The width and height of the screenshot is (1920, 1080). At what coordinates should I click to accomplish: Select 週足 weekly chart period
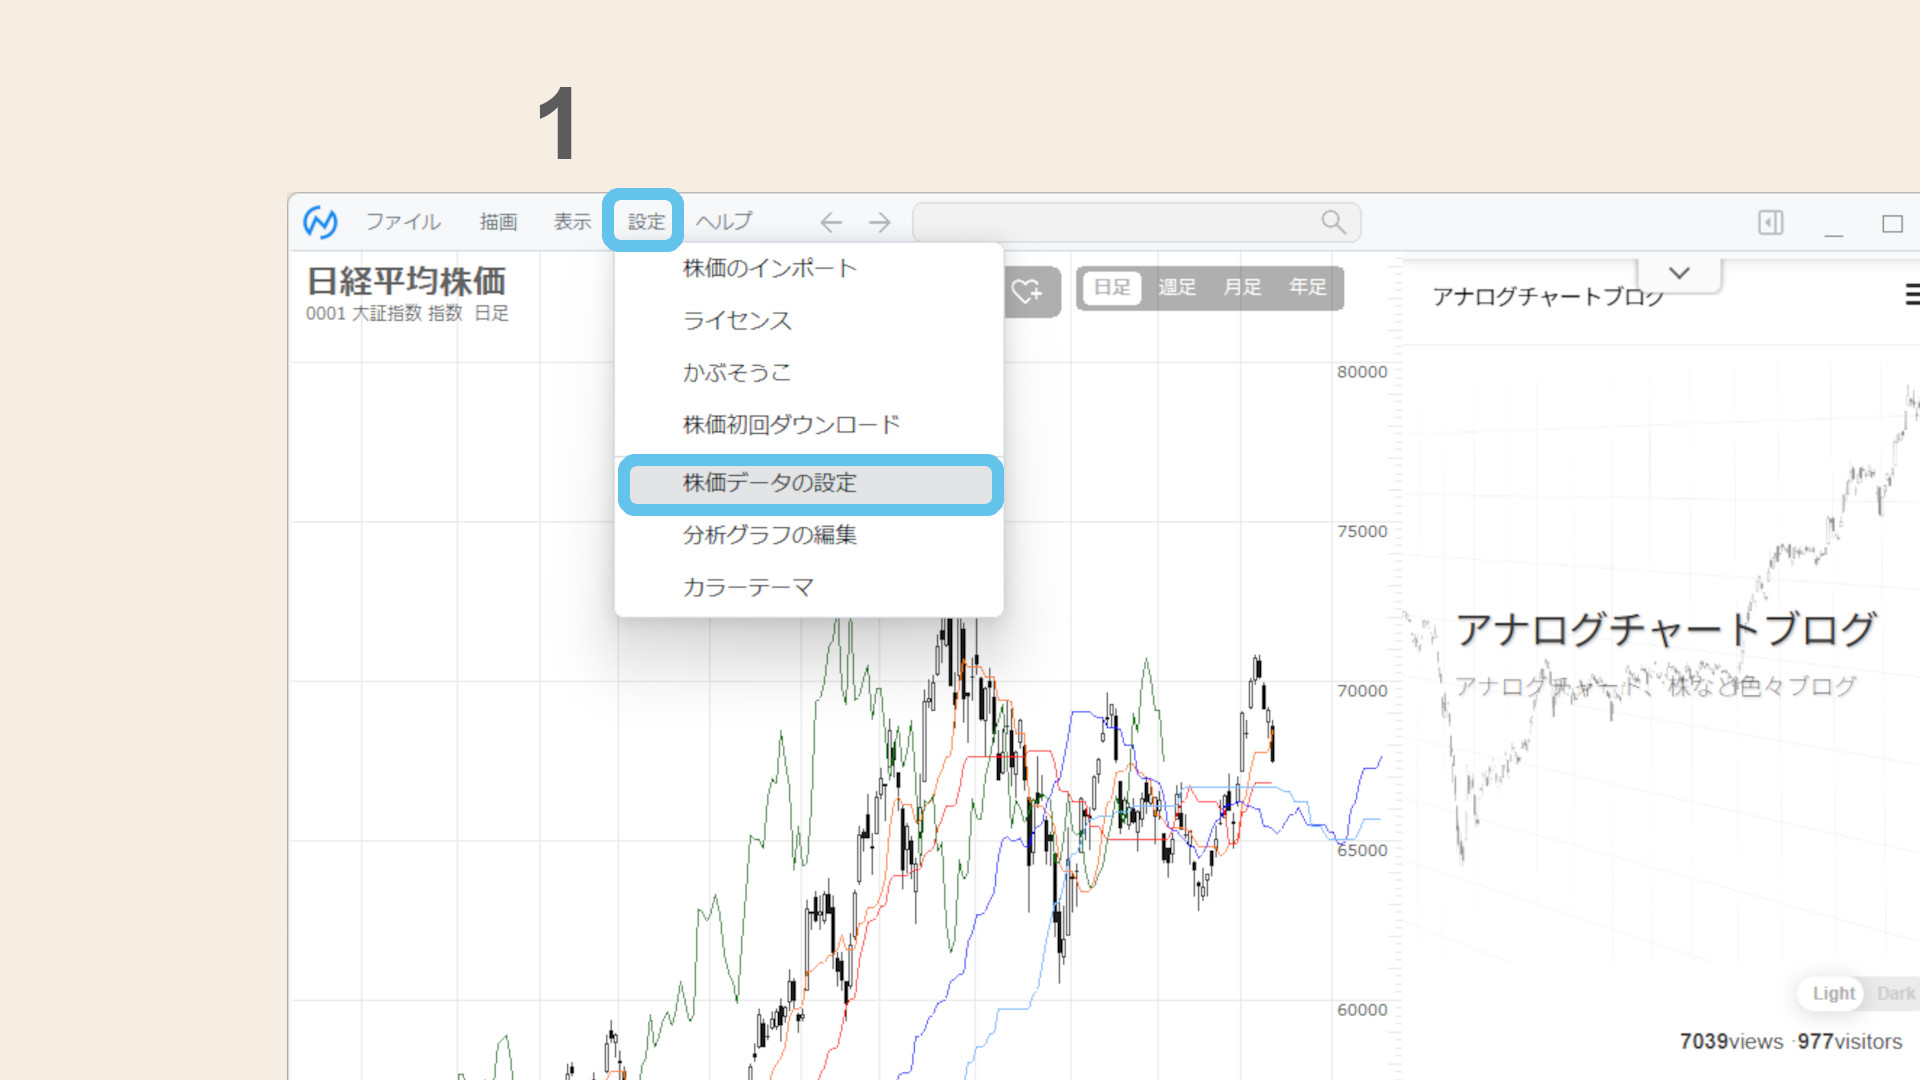click(x=1177, y=288)
